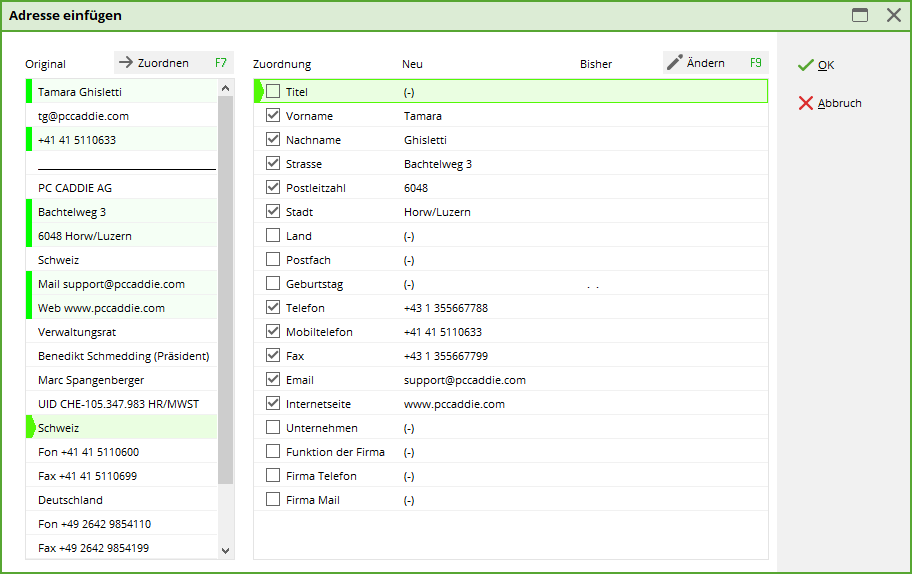The width and height of the screenshot is (912, 574).
Task: Select the Bachtelweg 3 original entry
Action: pyautogui.click(x=72, y=212)
